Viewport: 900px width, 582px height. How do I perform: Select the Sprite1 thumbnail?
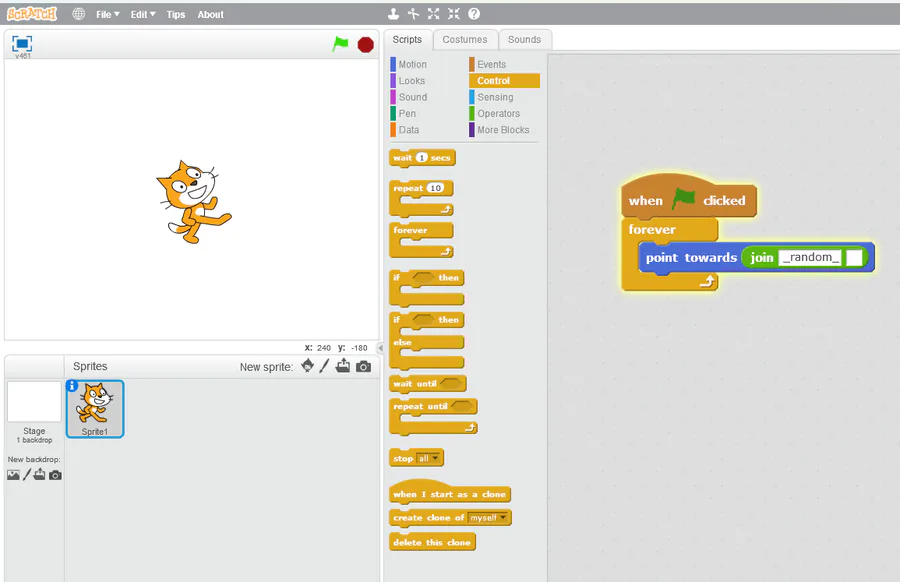[x=95, y=409]
